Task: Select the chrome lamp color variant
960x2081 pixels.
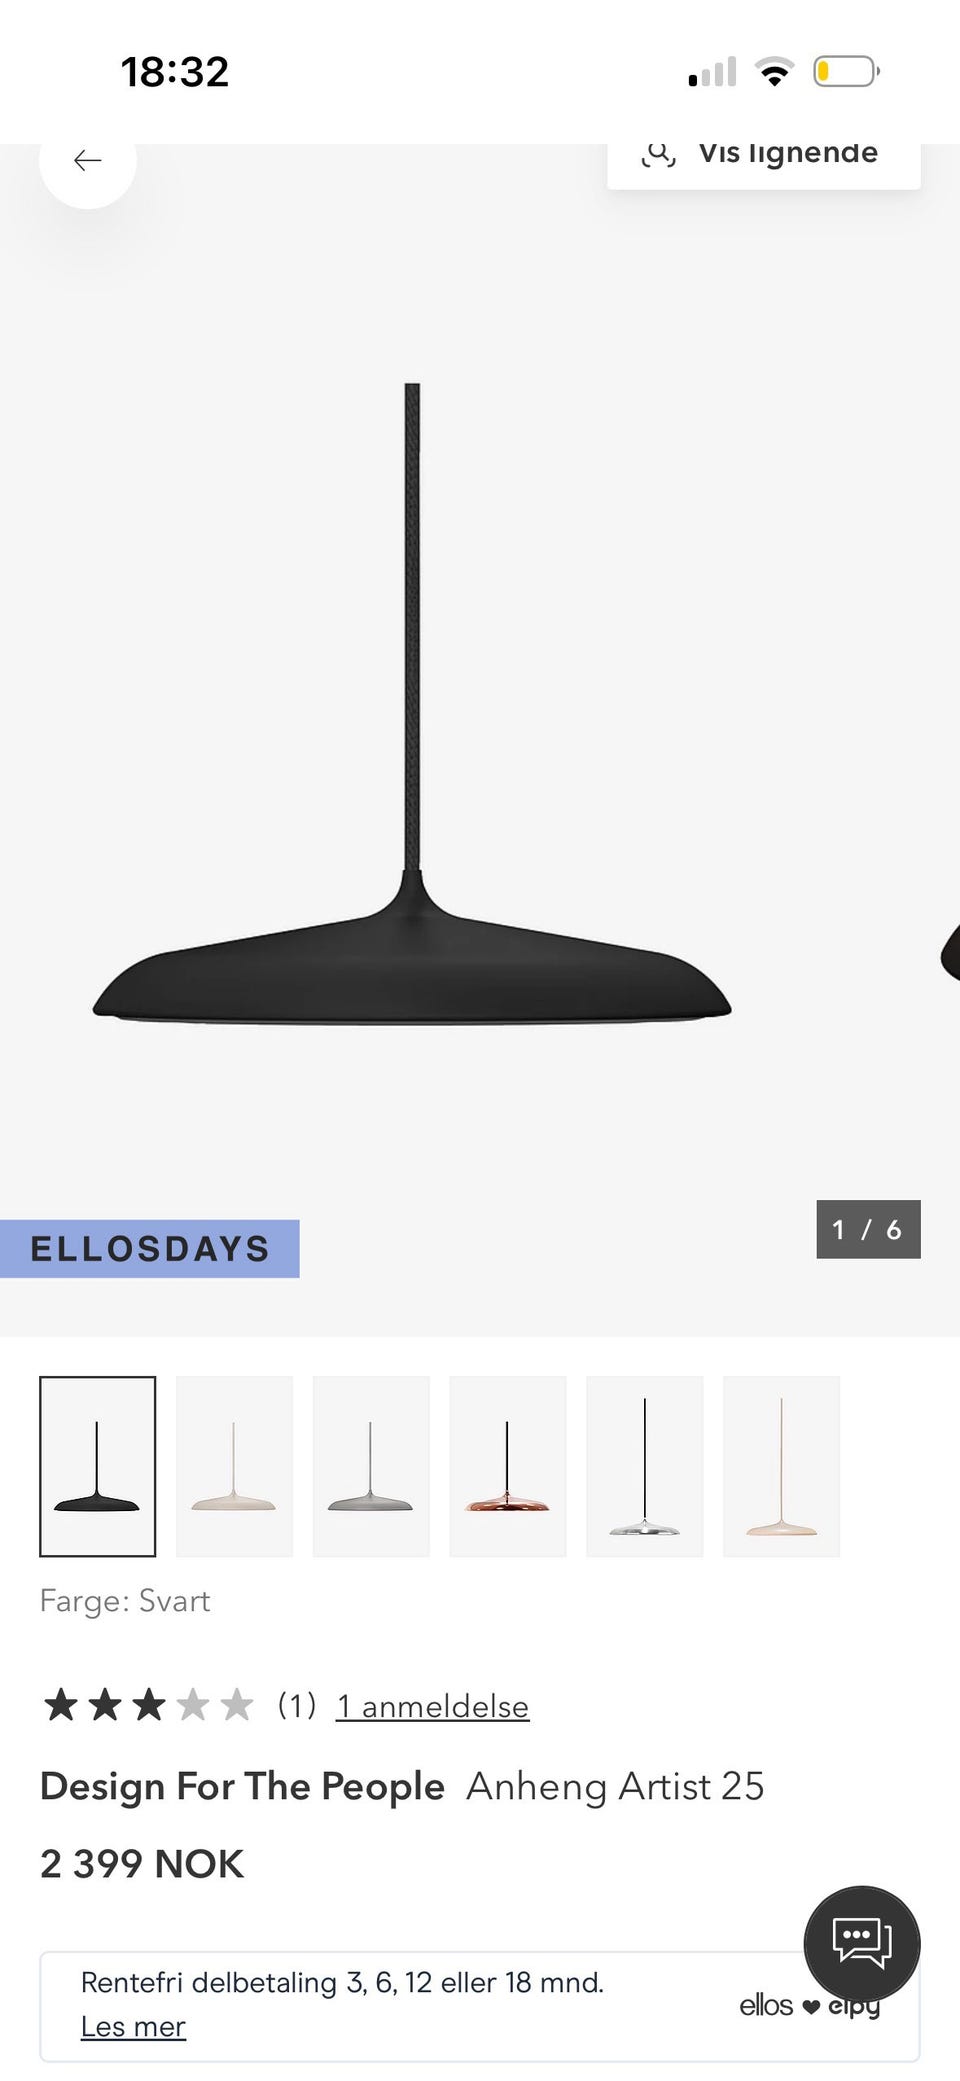Action: pos(645,1466)
